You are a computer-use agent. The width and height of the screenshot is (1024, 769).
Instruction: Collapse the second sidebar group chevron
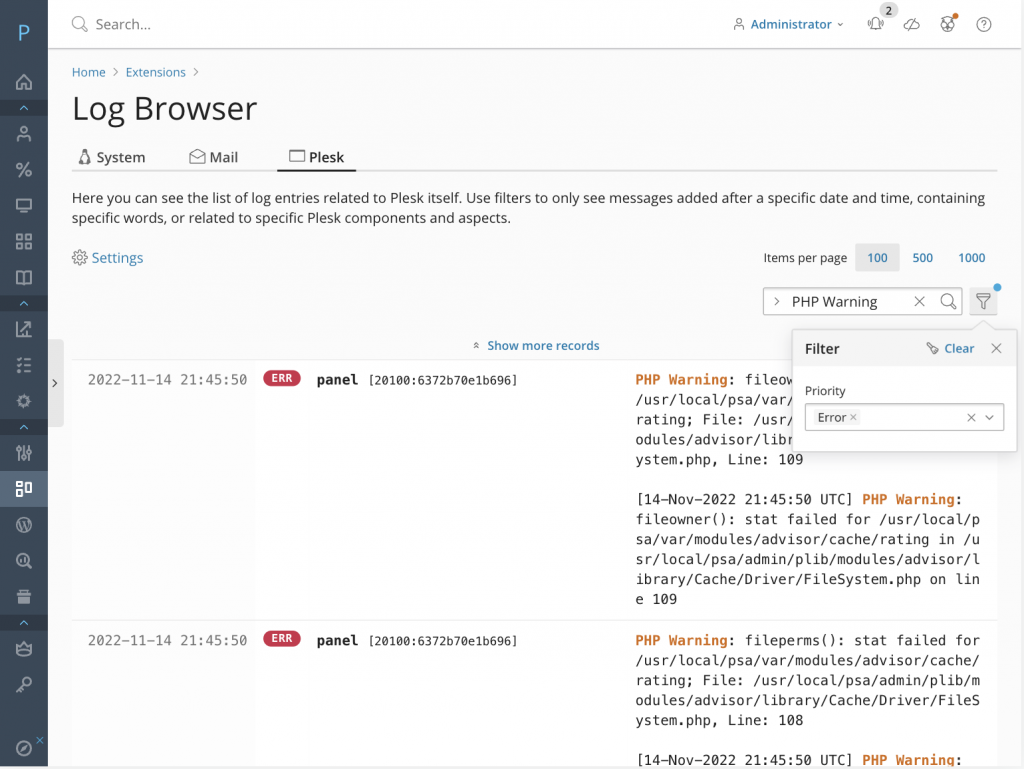pyautogui.click(x=24, y=304)
